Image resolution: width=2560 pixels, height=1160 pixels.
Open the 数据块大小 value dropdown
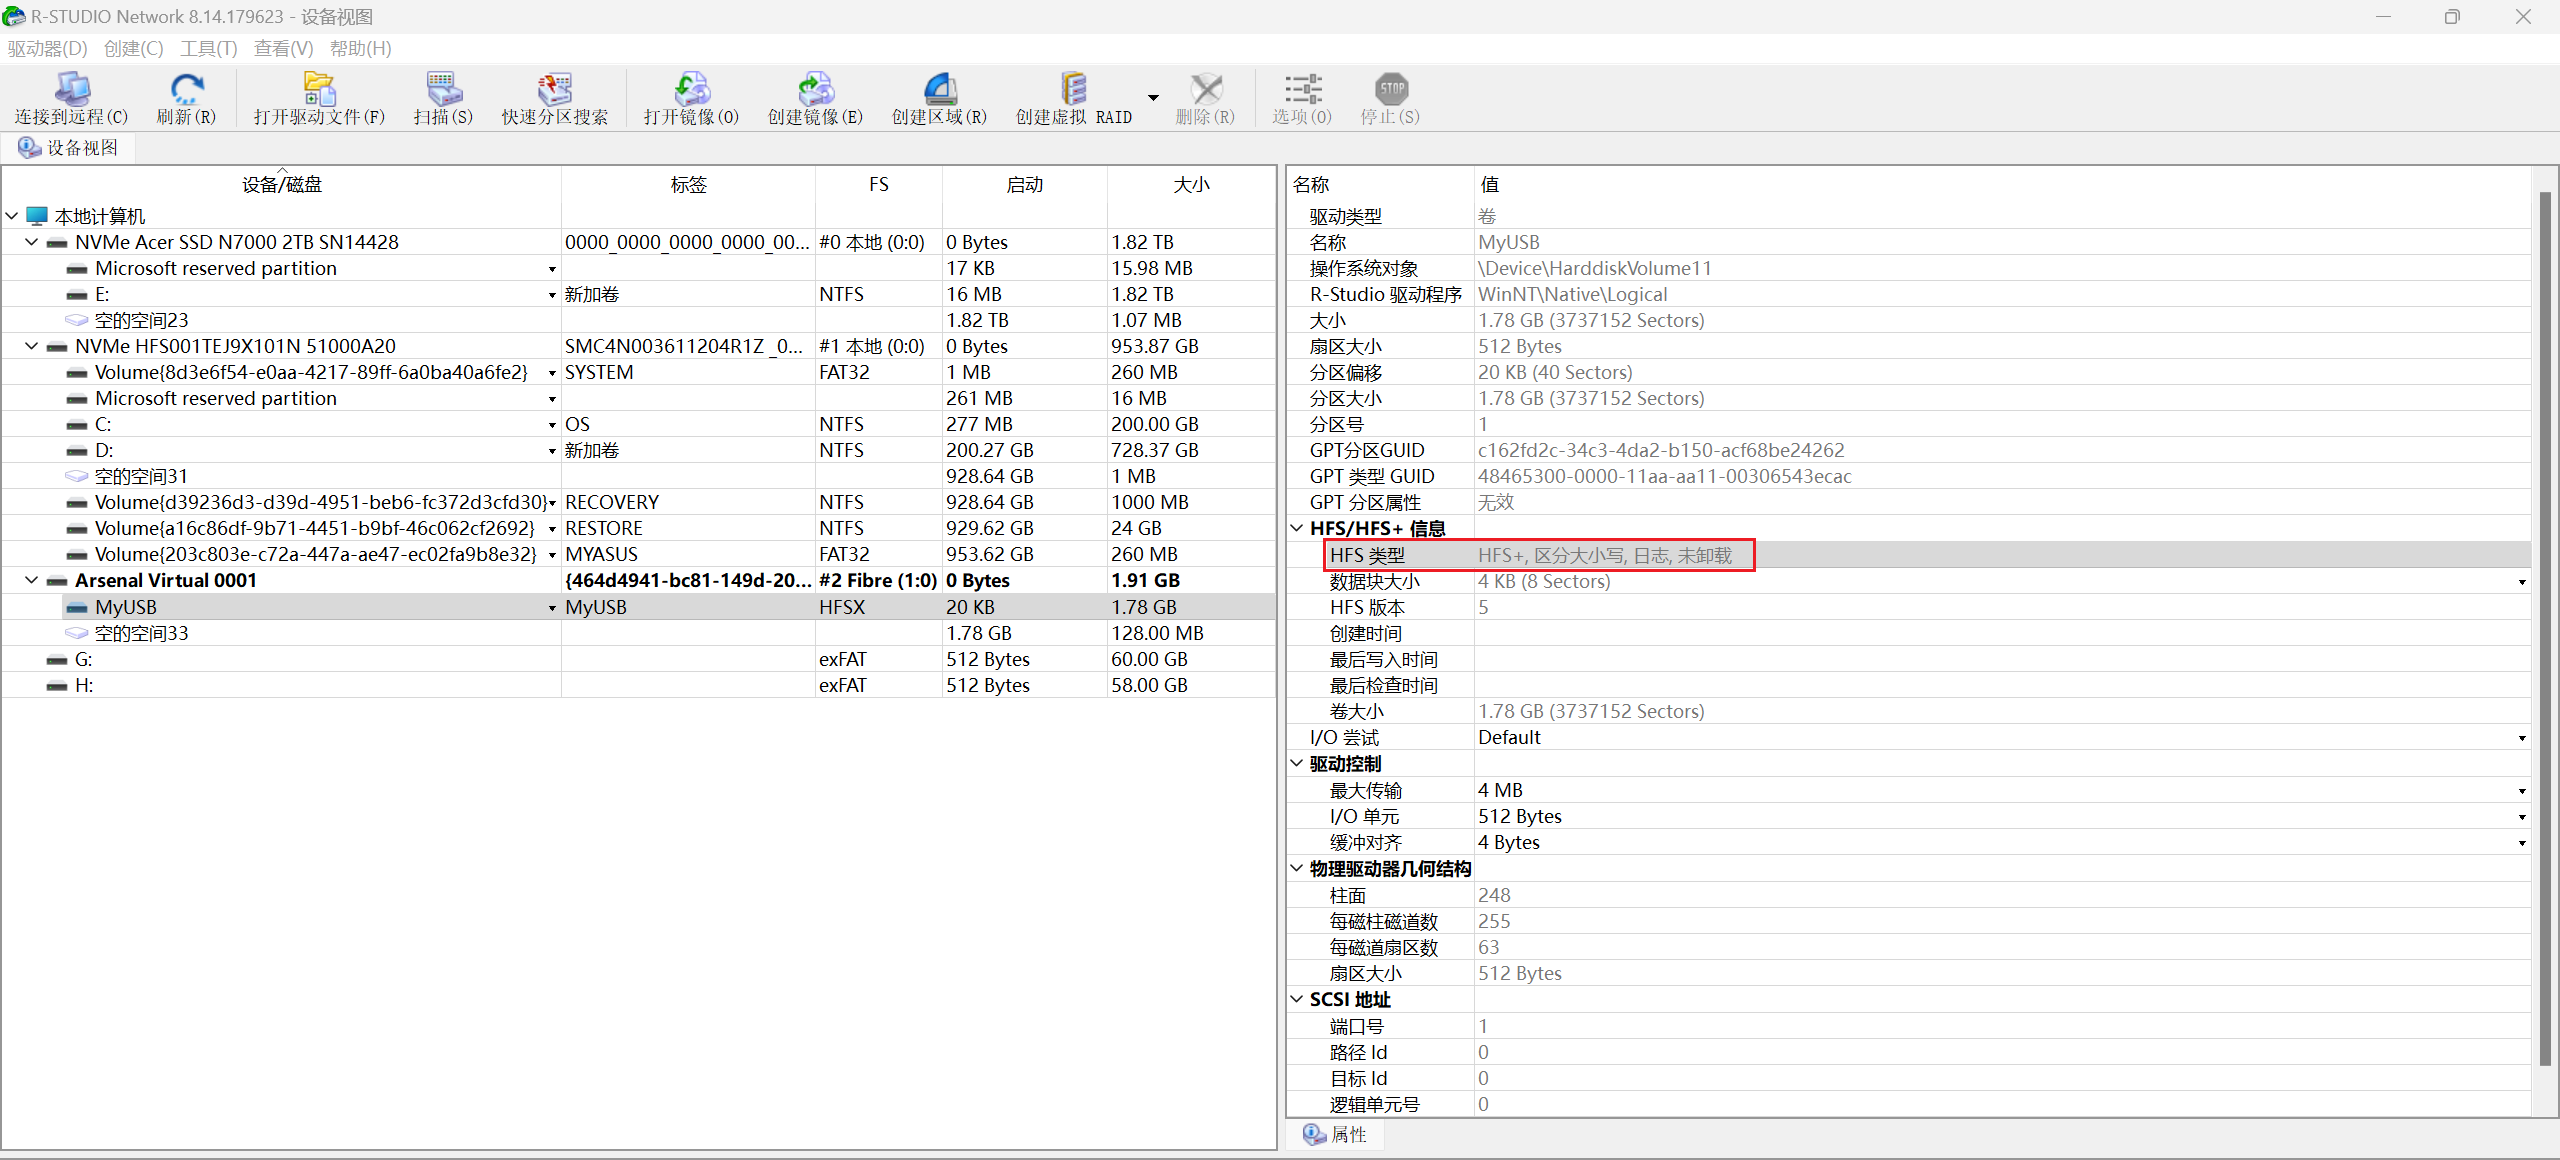click(2522, 582)
